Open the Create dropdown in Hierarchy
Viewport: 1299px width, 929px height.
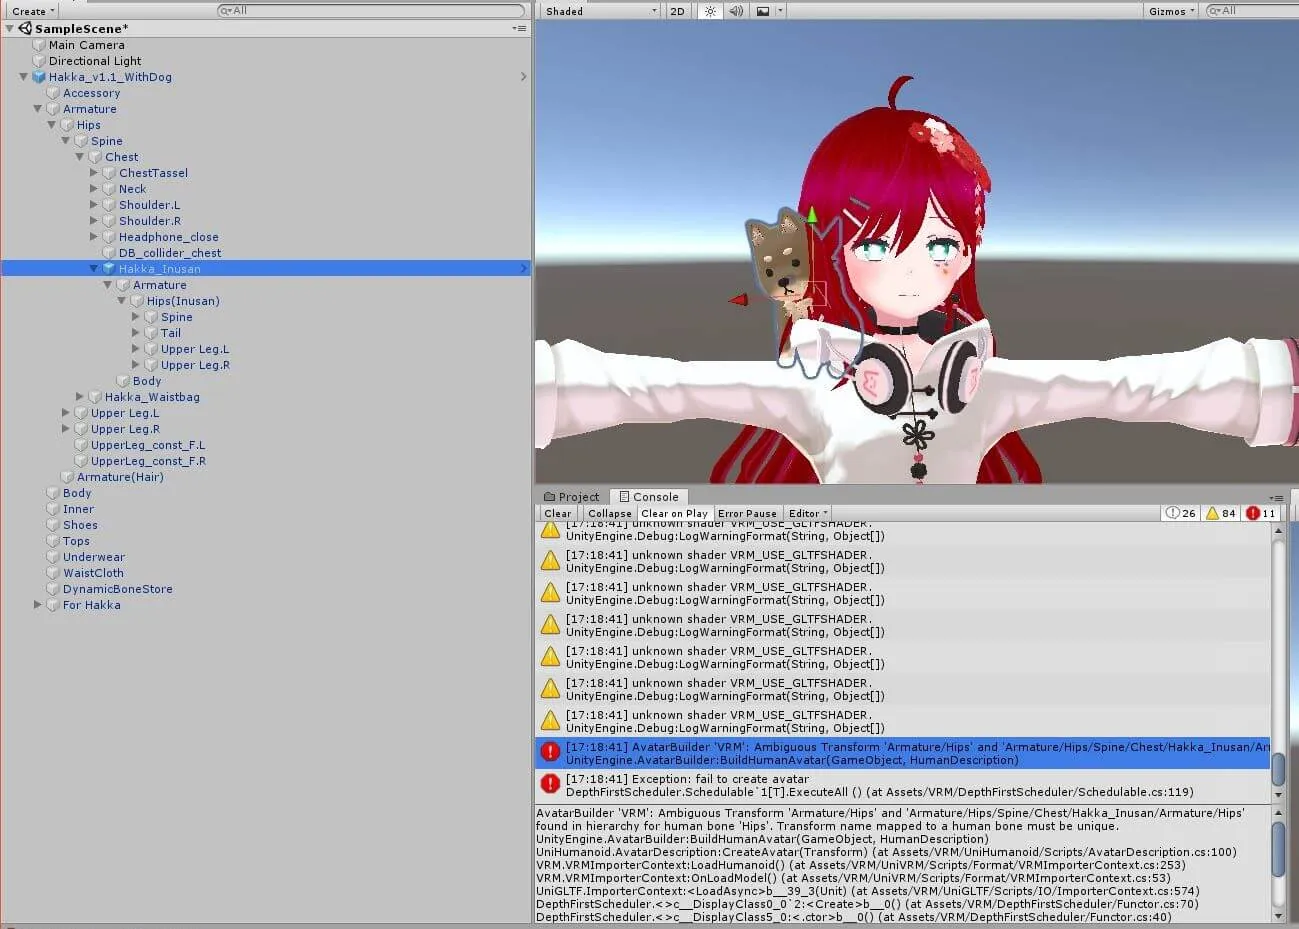[x=33, y=11]
